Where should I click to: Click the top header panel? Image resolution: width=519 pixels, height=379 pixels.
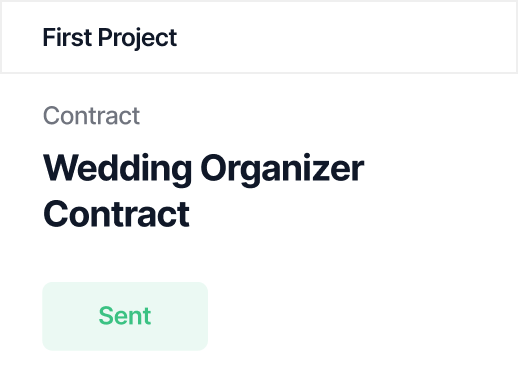click(x=259, y=37)
